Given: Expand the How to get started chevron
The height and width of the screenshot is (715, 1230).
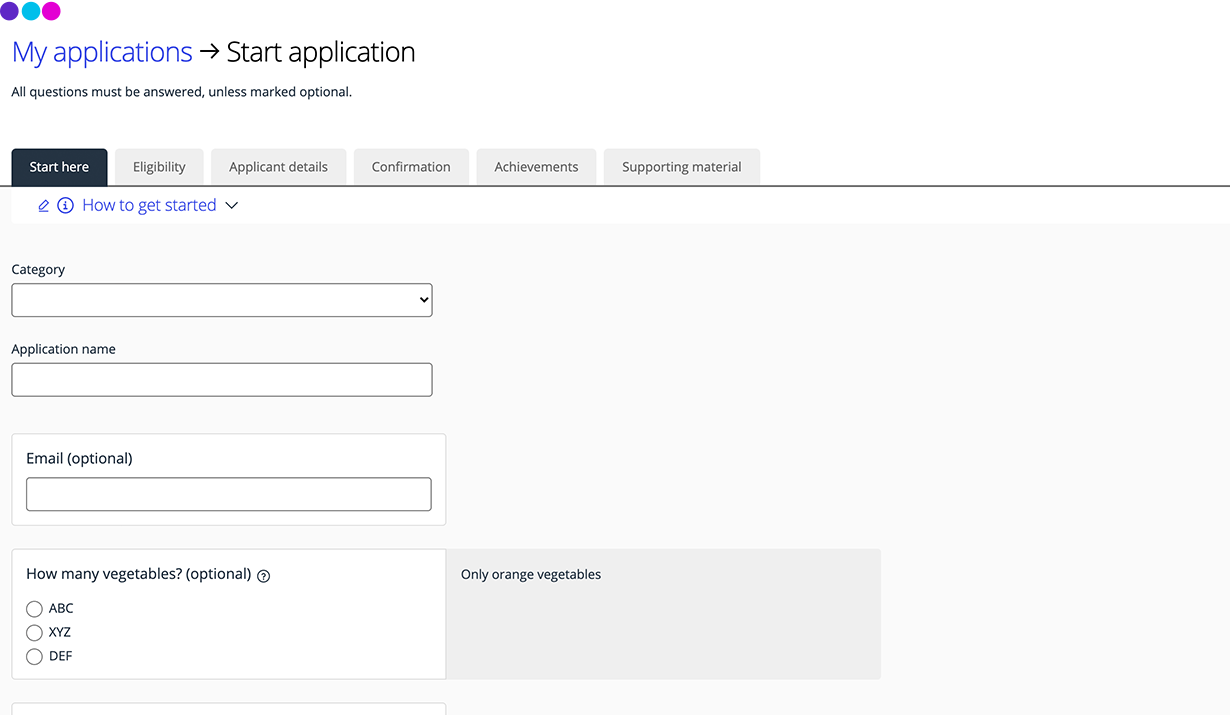Looking at the screenshot, I should (x=232, y=206).
